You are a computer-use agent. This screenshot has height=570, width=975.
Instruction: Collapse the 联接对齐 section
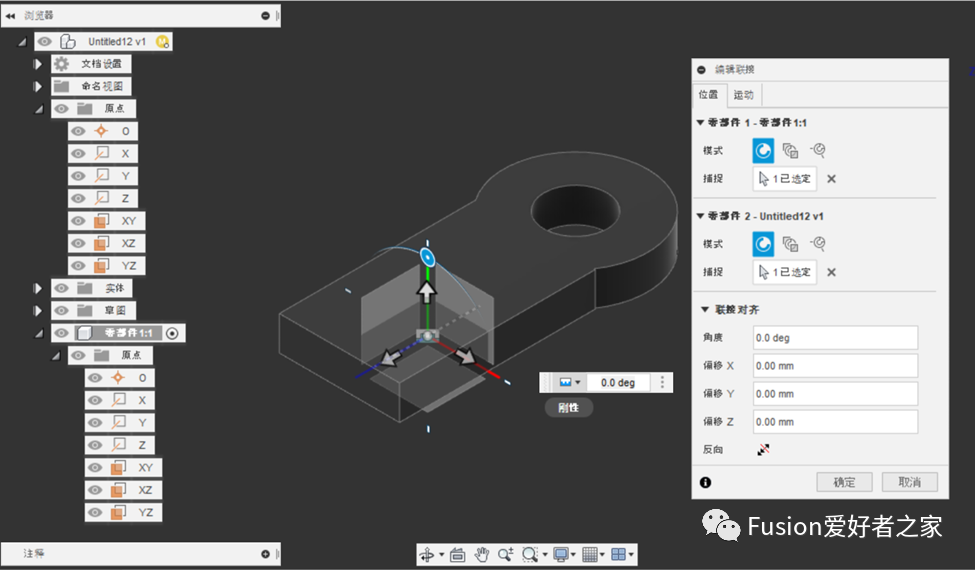(x=705, y=309)
